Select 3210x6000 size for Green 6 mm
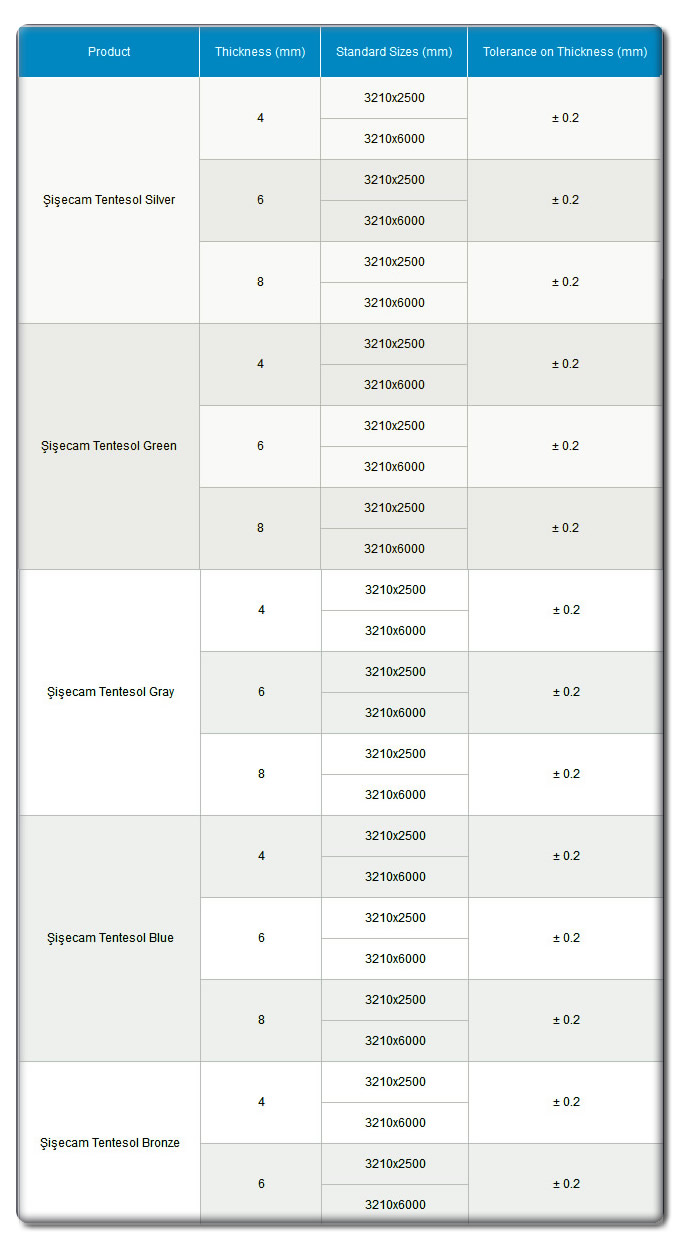Image resolution: width=680 pixels, height=1250 pixels. (394, 467)
